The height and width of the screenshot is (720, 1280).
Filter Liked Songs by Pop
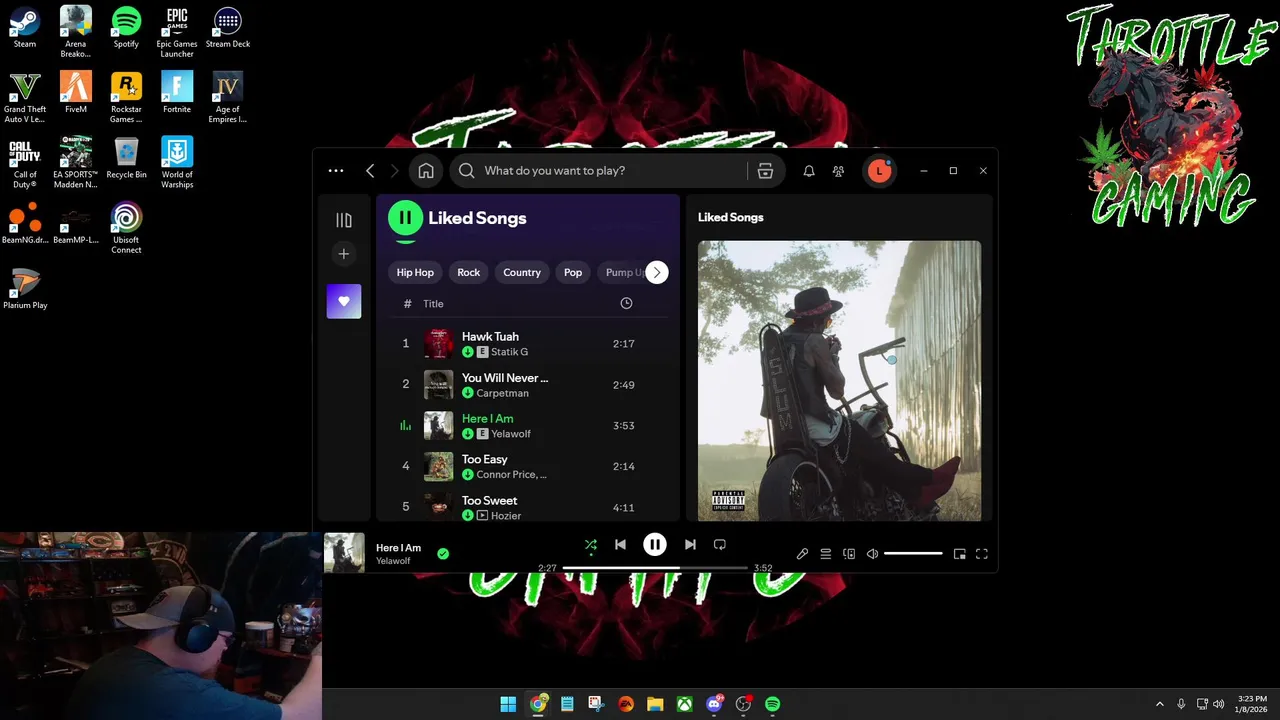pyautogui.click(x=573, y=272)
